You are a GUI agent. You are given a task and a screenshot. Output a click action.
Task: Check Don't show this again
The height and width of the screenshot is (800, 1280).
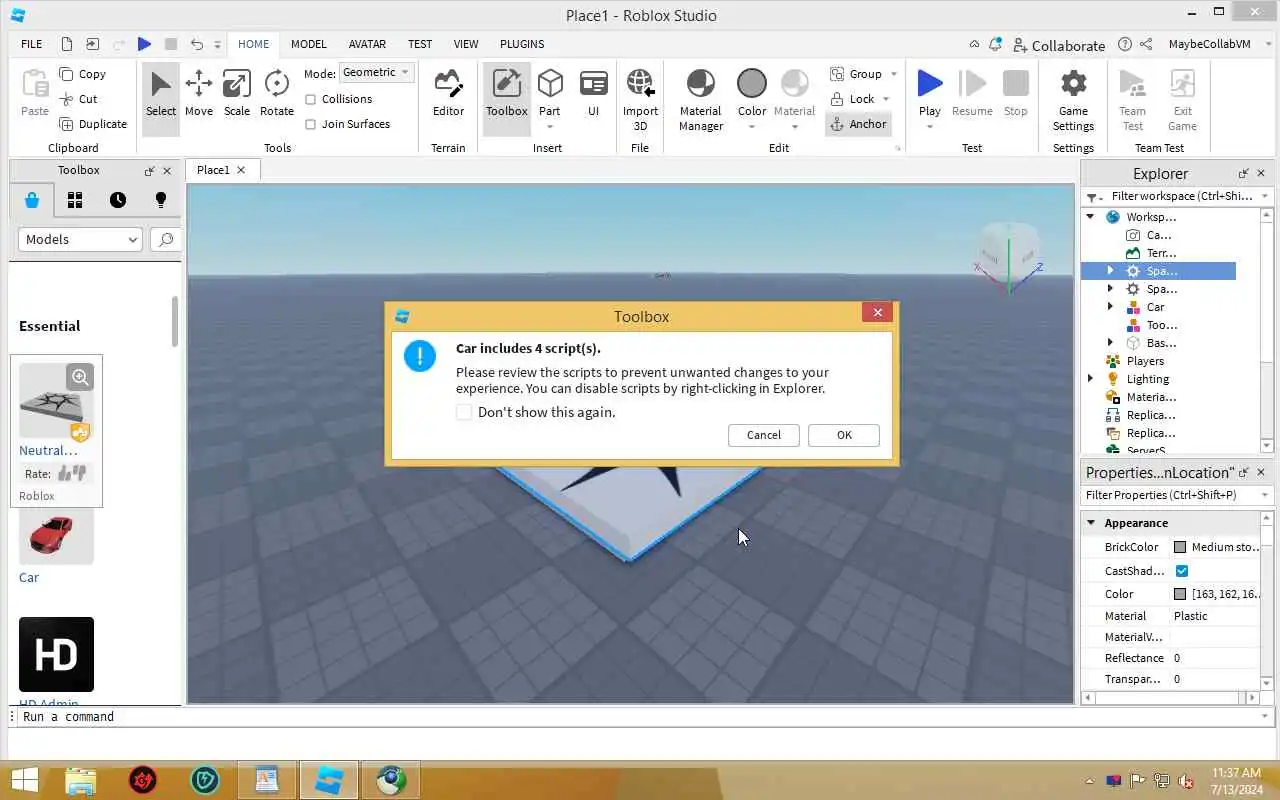click(x=464, y=412)
